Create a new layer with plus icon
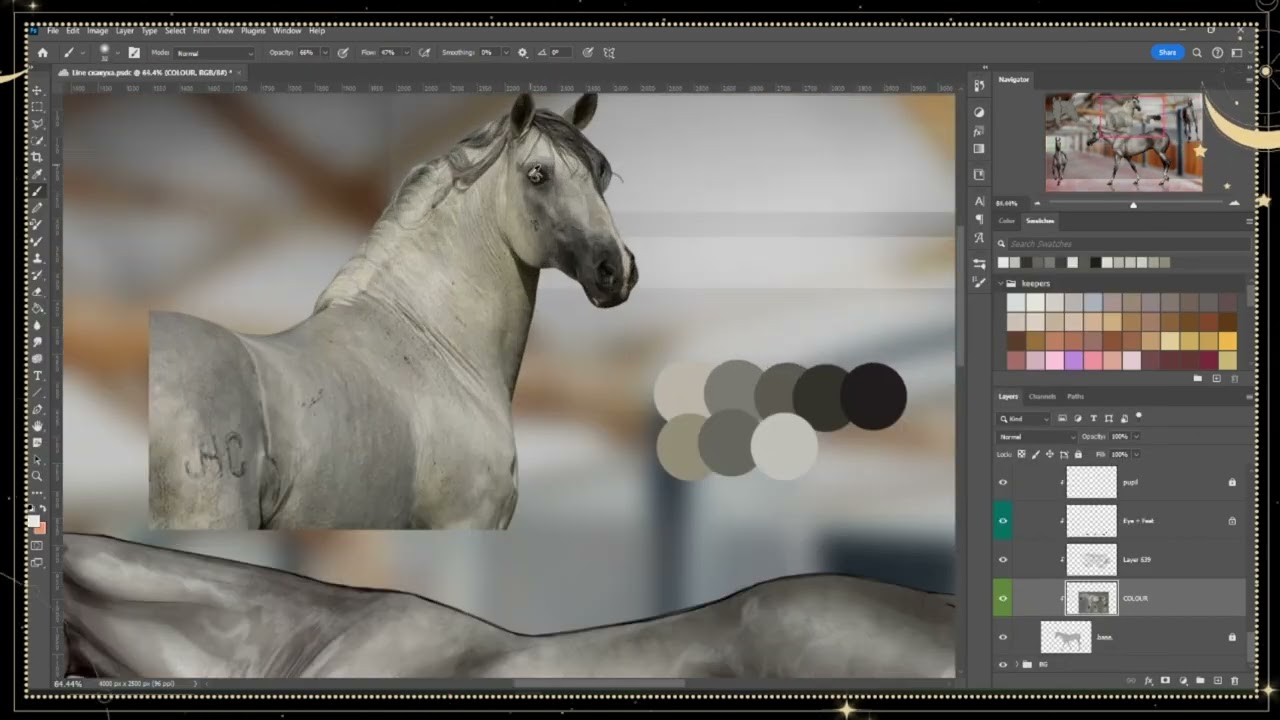Viewport: 1280px width, 720px height. tap(1217, 680)
